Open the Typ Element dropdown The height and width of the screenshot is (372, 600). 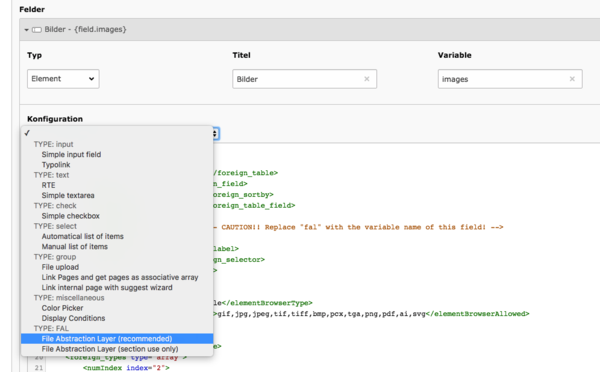pyautogui.click(x=63, y=79)
